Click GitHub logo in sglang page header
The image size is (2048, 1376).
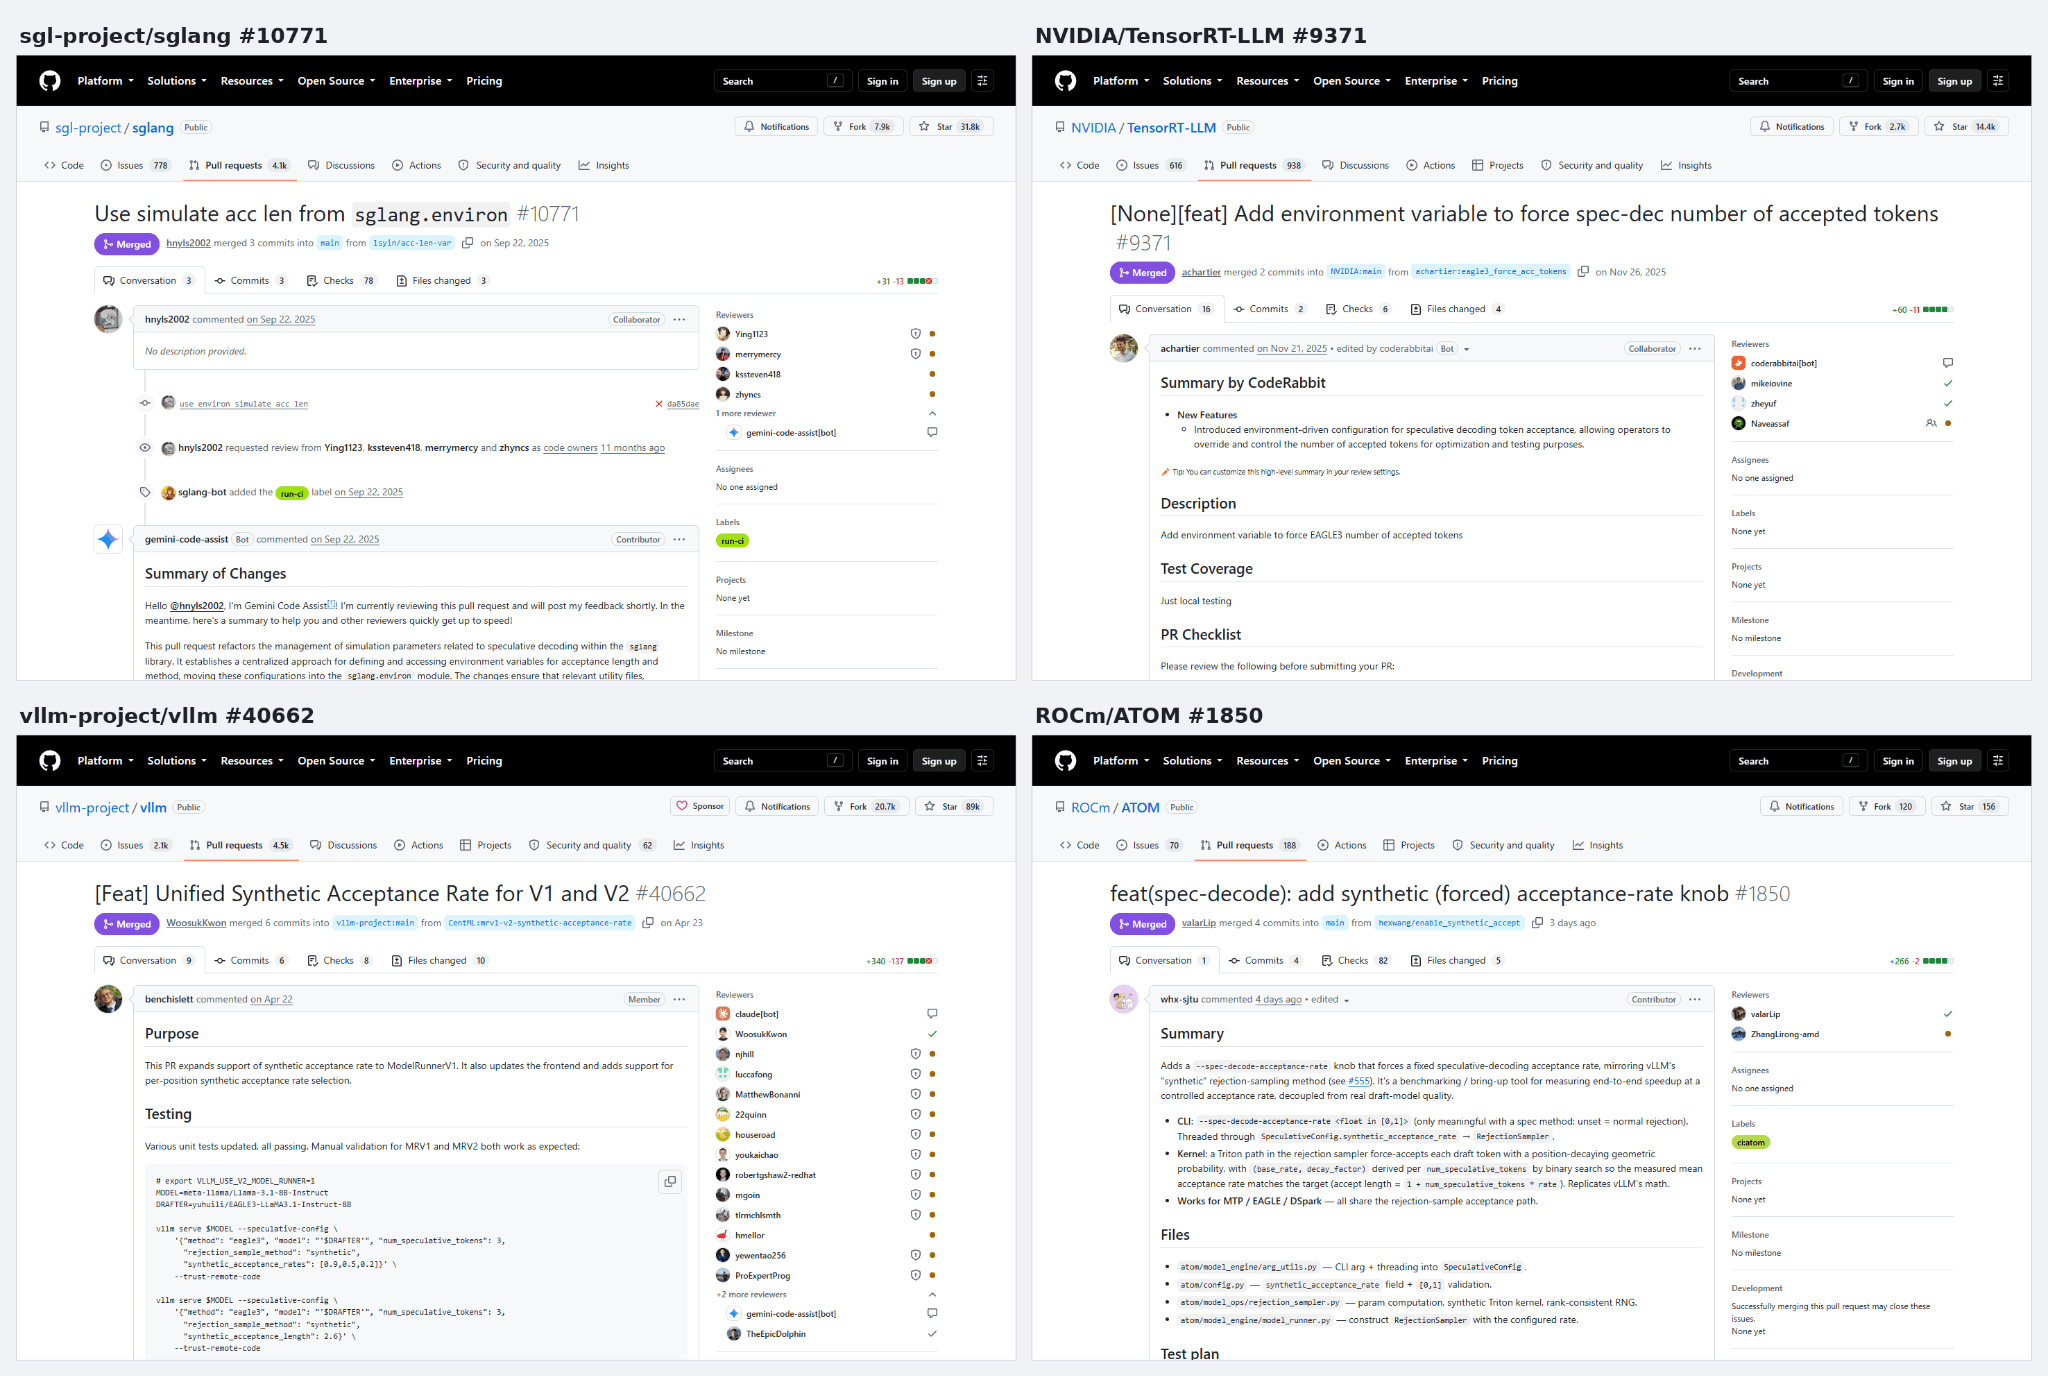click(50, 81)
